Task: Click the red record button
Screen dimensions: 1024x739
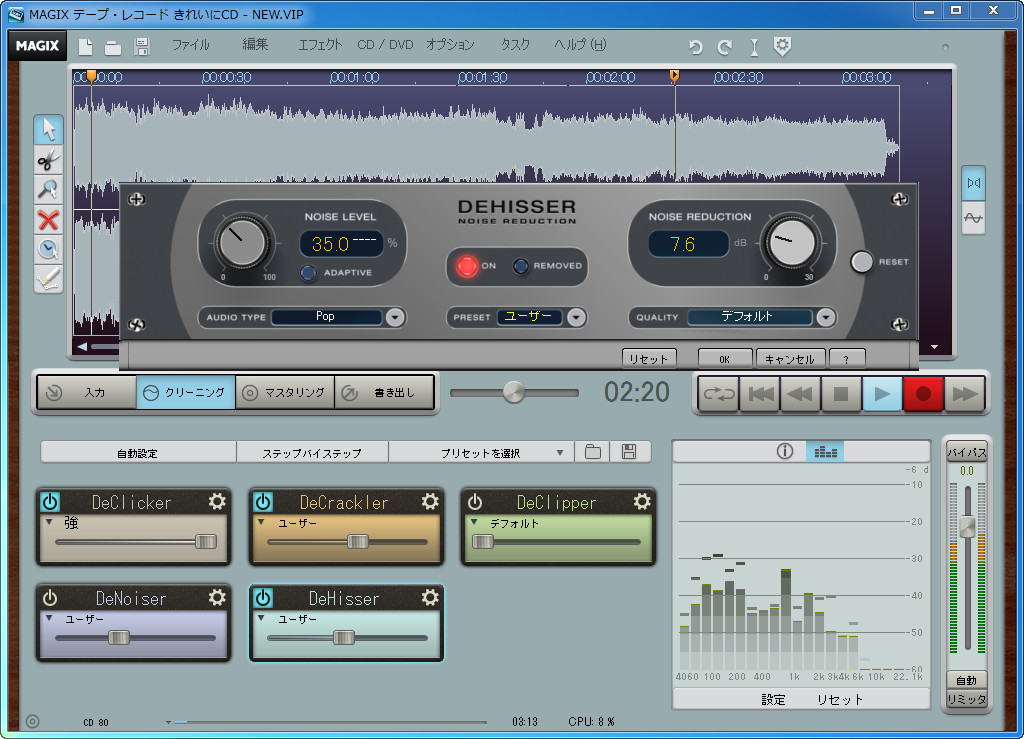Action: click(923, 394)
